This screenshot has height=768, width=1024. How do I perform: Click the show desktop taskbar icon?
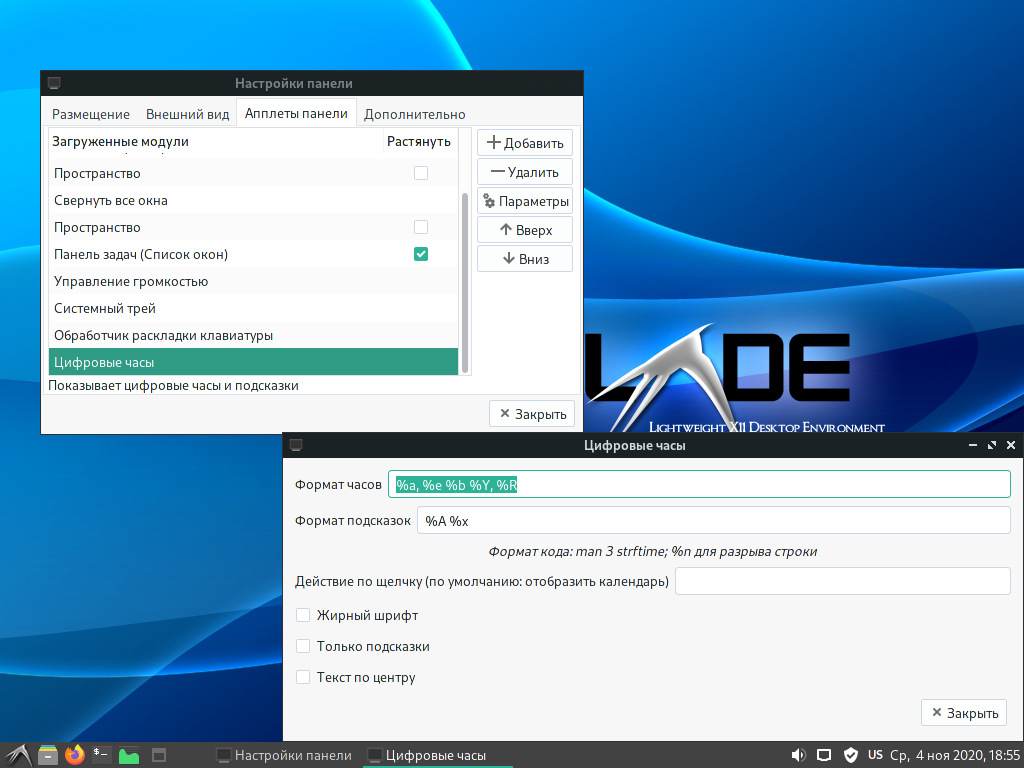point(158,755)
